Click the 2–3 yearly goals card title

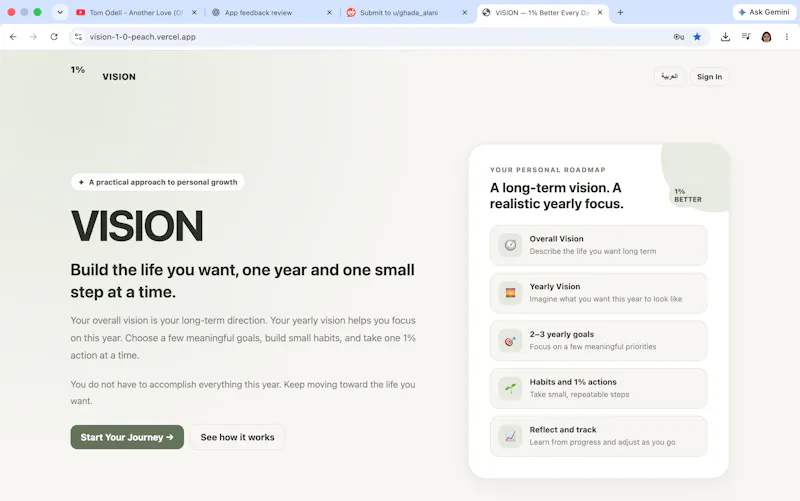click(x=562, y=334)
